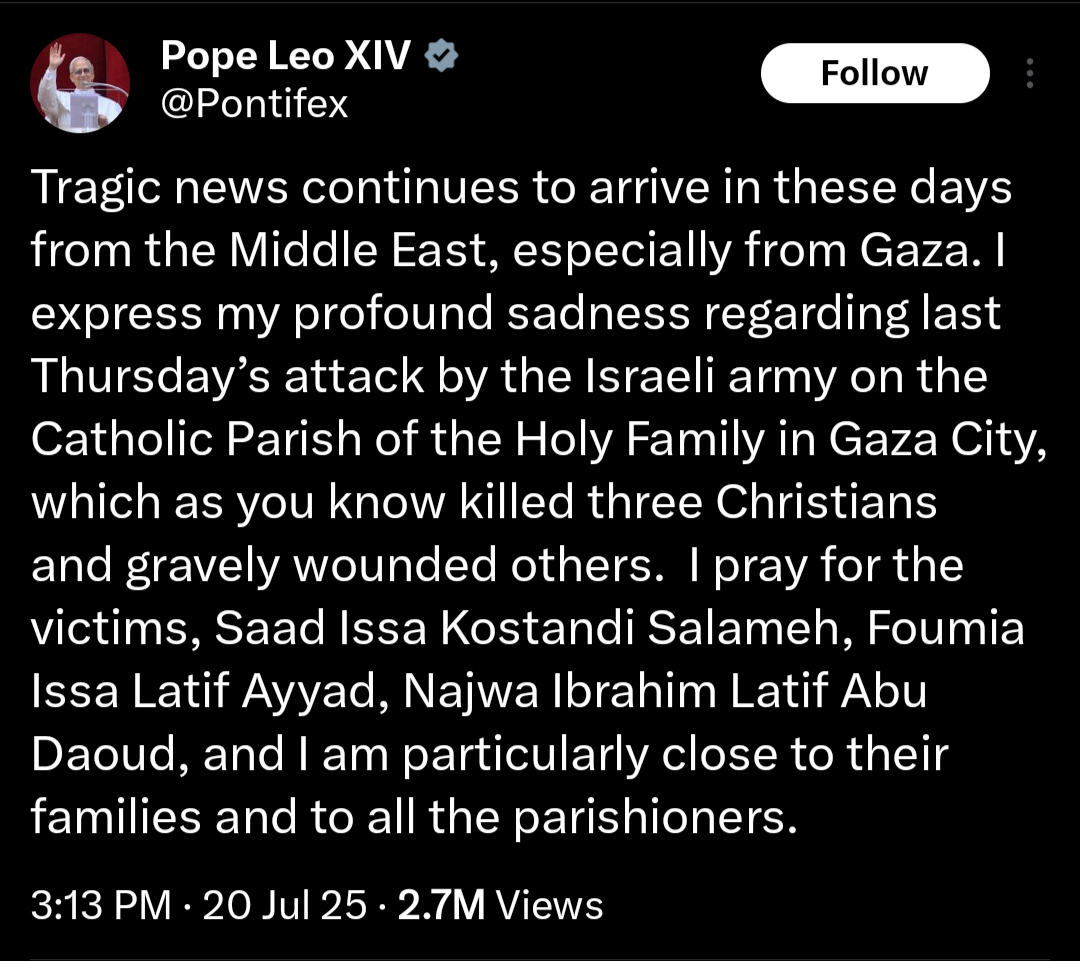Viewport: 1080px width, 961px height.
Task: Click the word Views in the footer
Action: 550,905
